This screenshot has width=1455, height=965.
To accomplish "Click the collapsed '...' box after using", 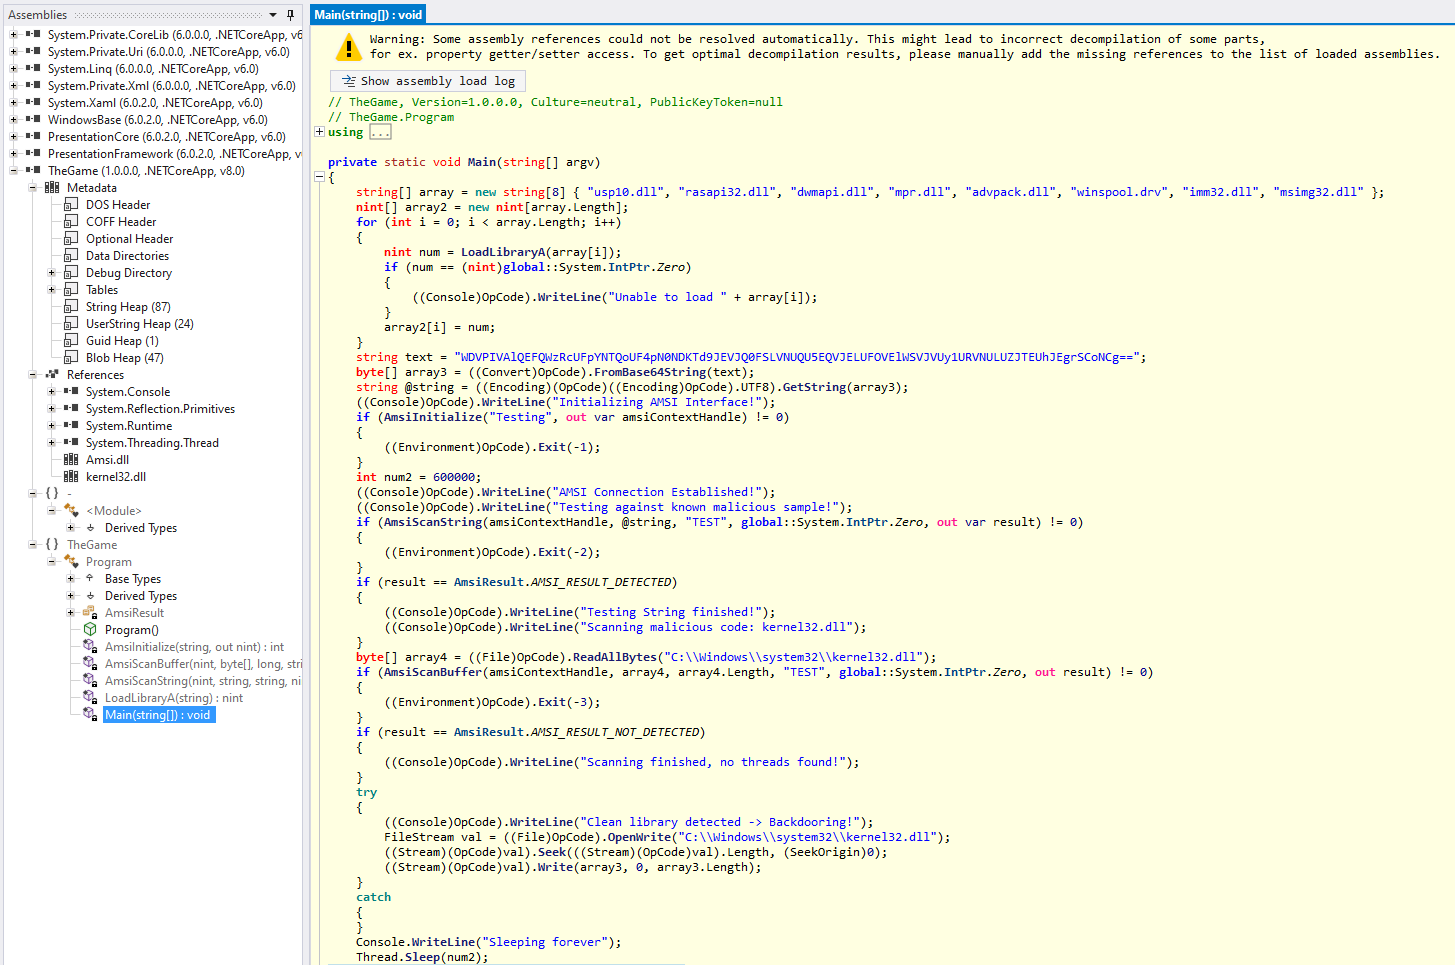I will coord(380,132).
